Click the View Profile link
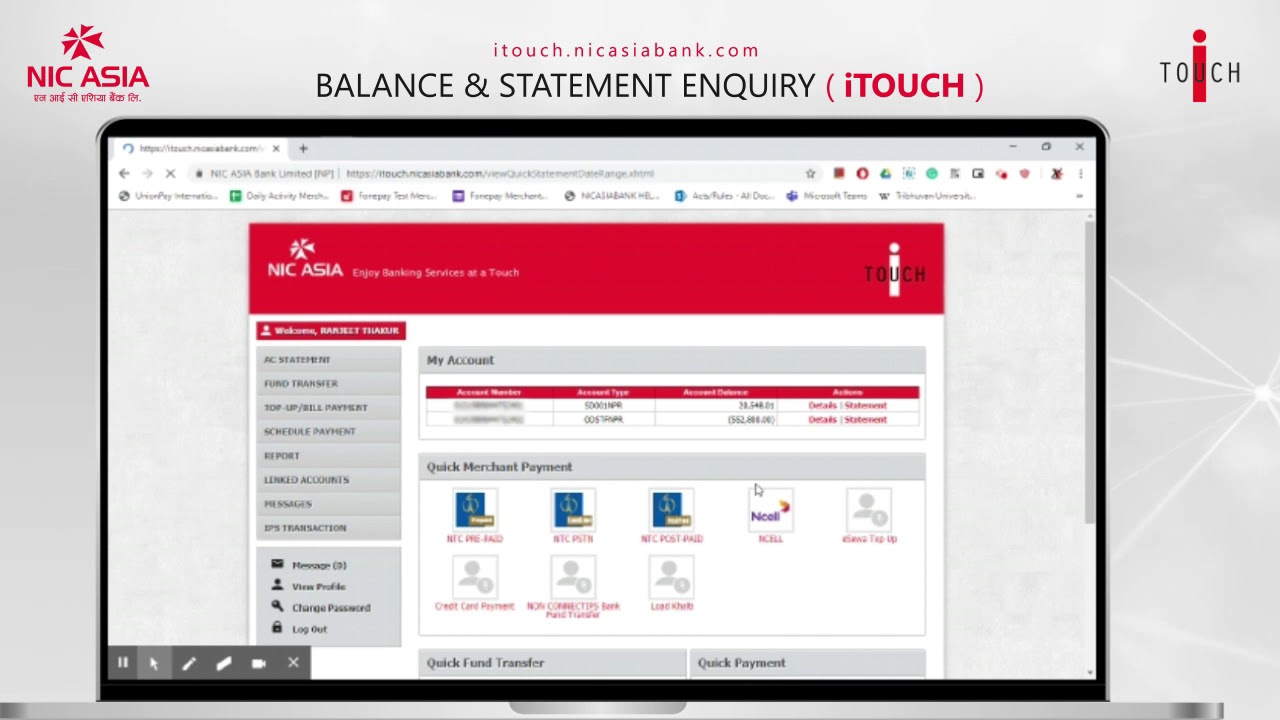Viewport: 1280px width, 720px height. click(319, 587)
